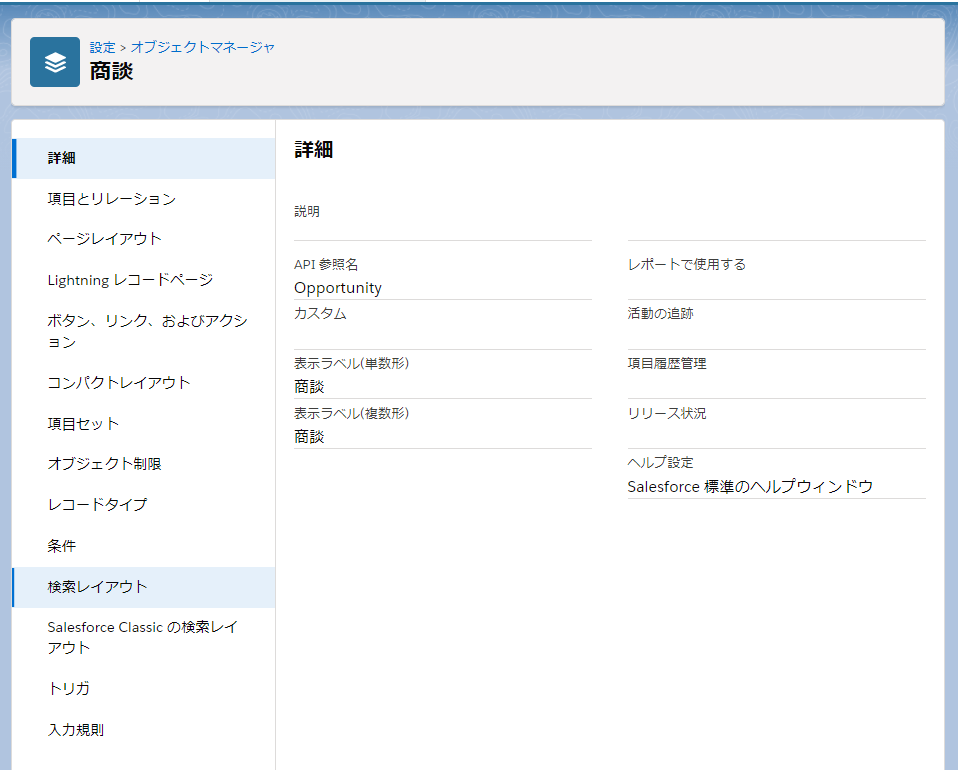Click the 商談 page title

111,72
